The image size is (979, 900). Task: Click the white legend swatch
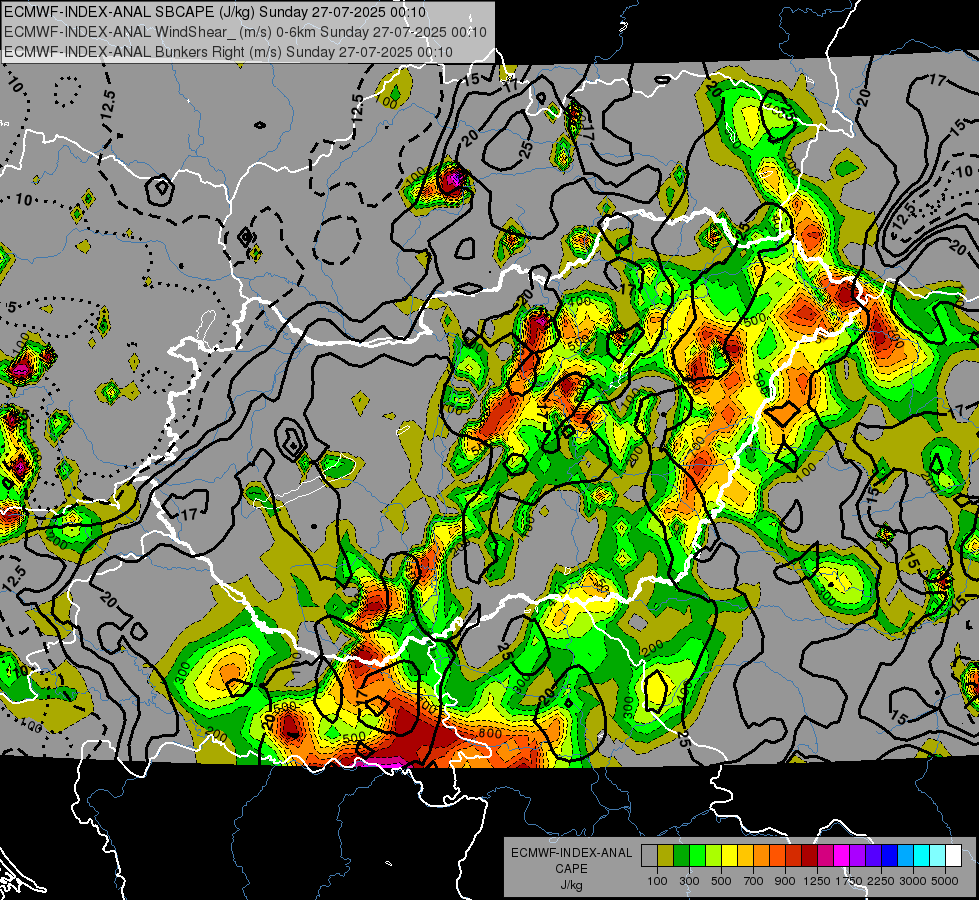click(953, 856)
